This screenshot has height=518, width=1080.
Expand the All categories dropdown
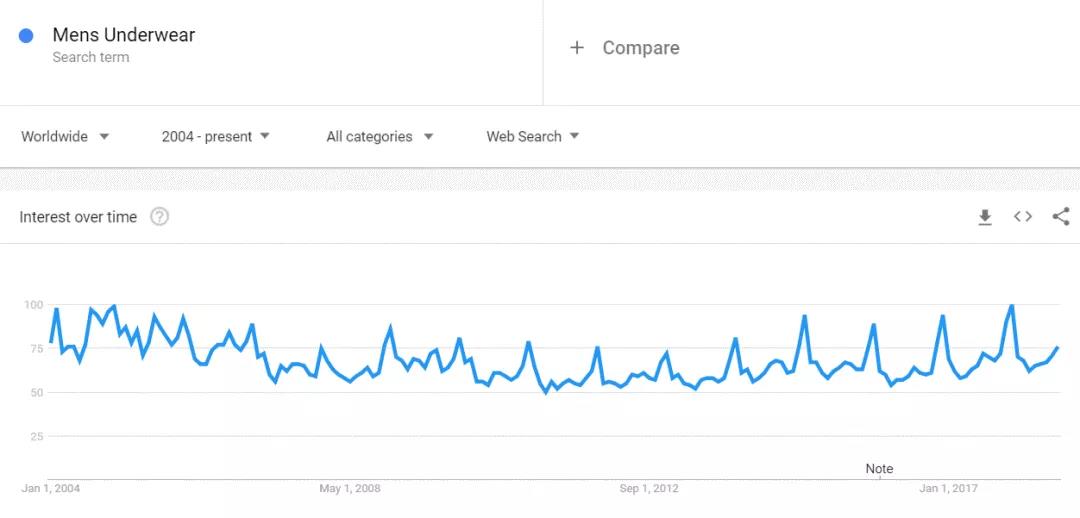tap(380, 137)
